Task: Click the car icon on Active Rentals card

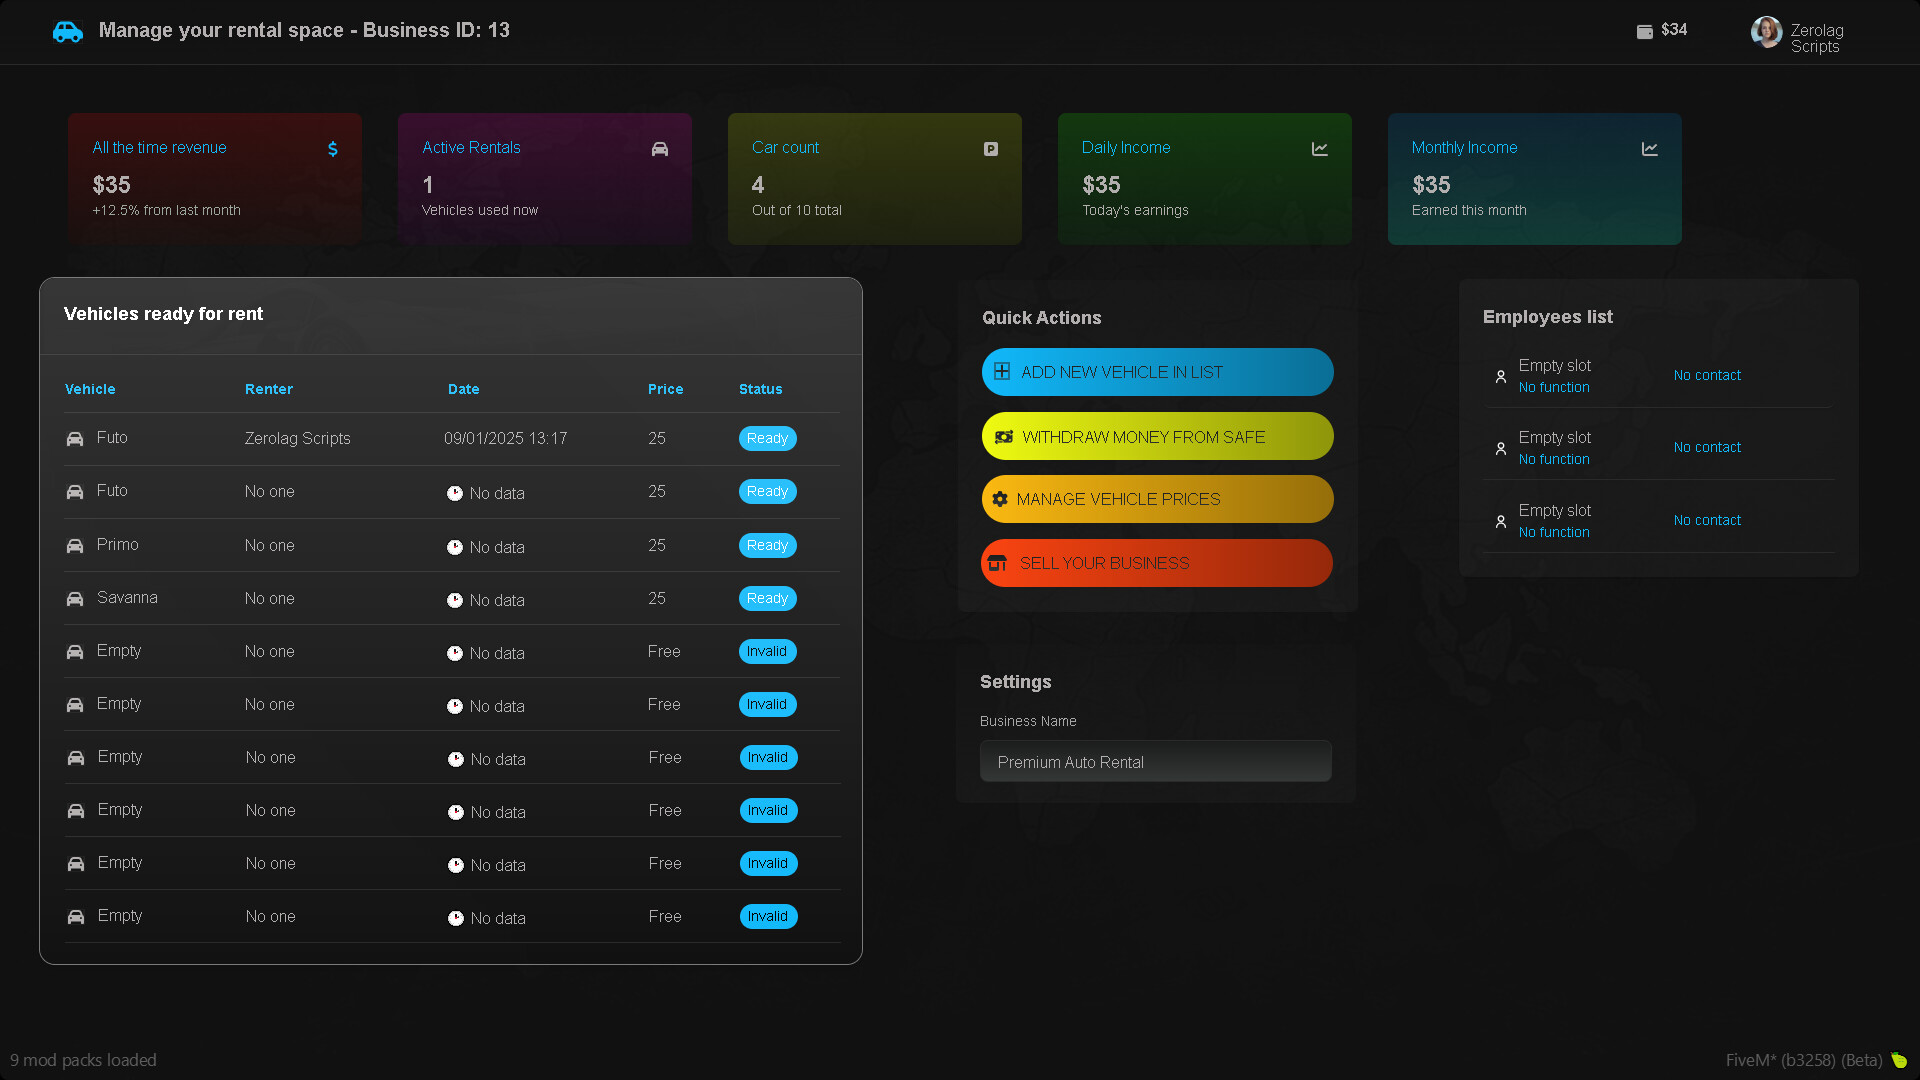Action: (660, 149)
